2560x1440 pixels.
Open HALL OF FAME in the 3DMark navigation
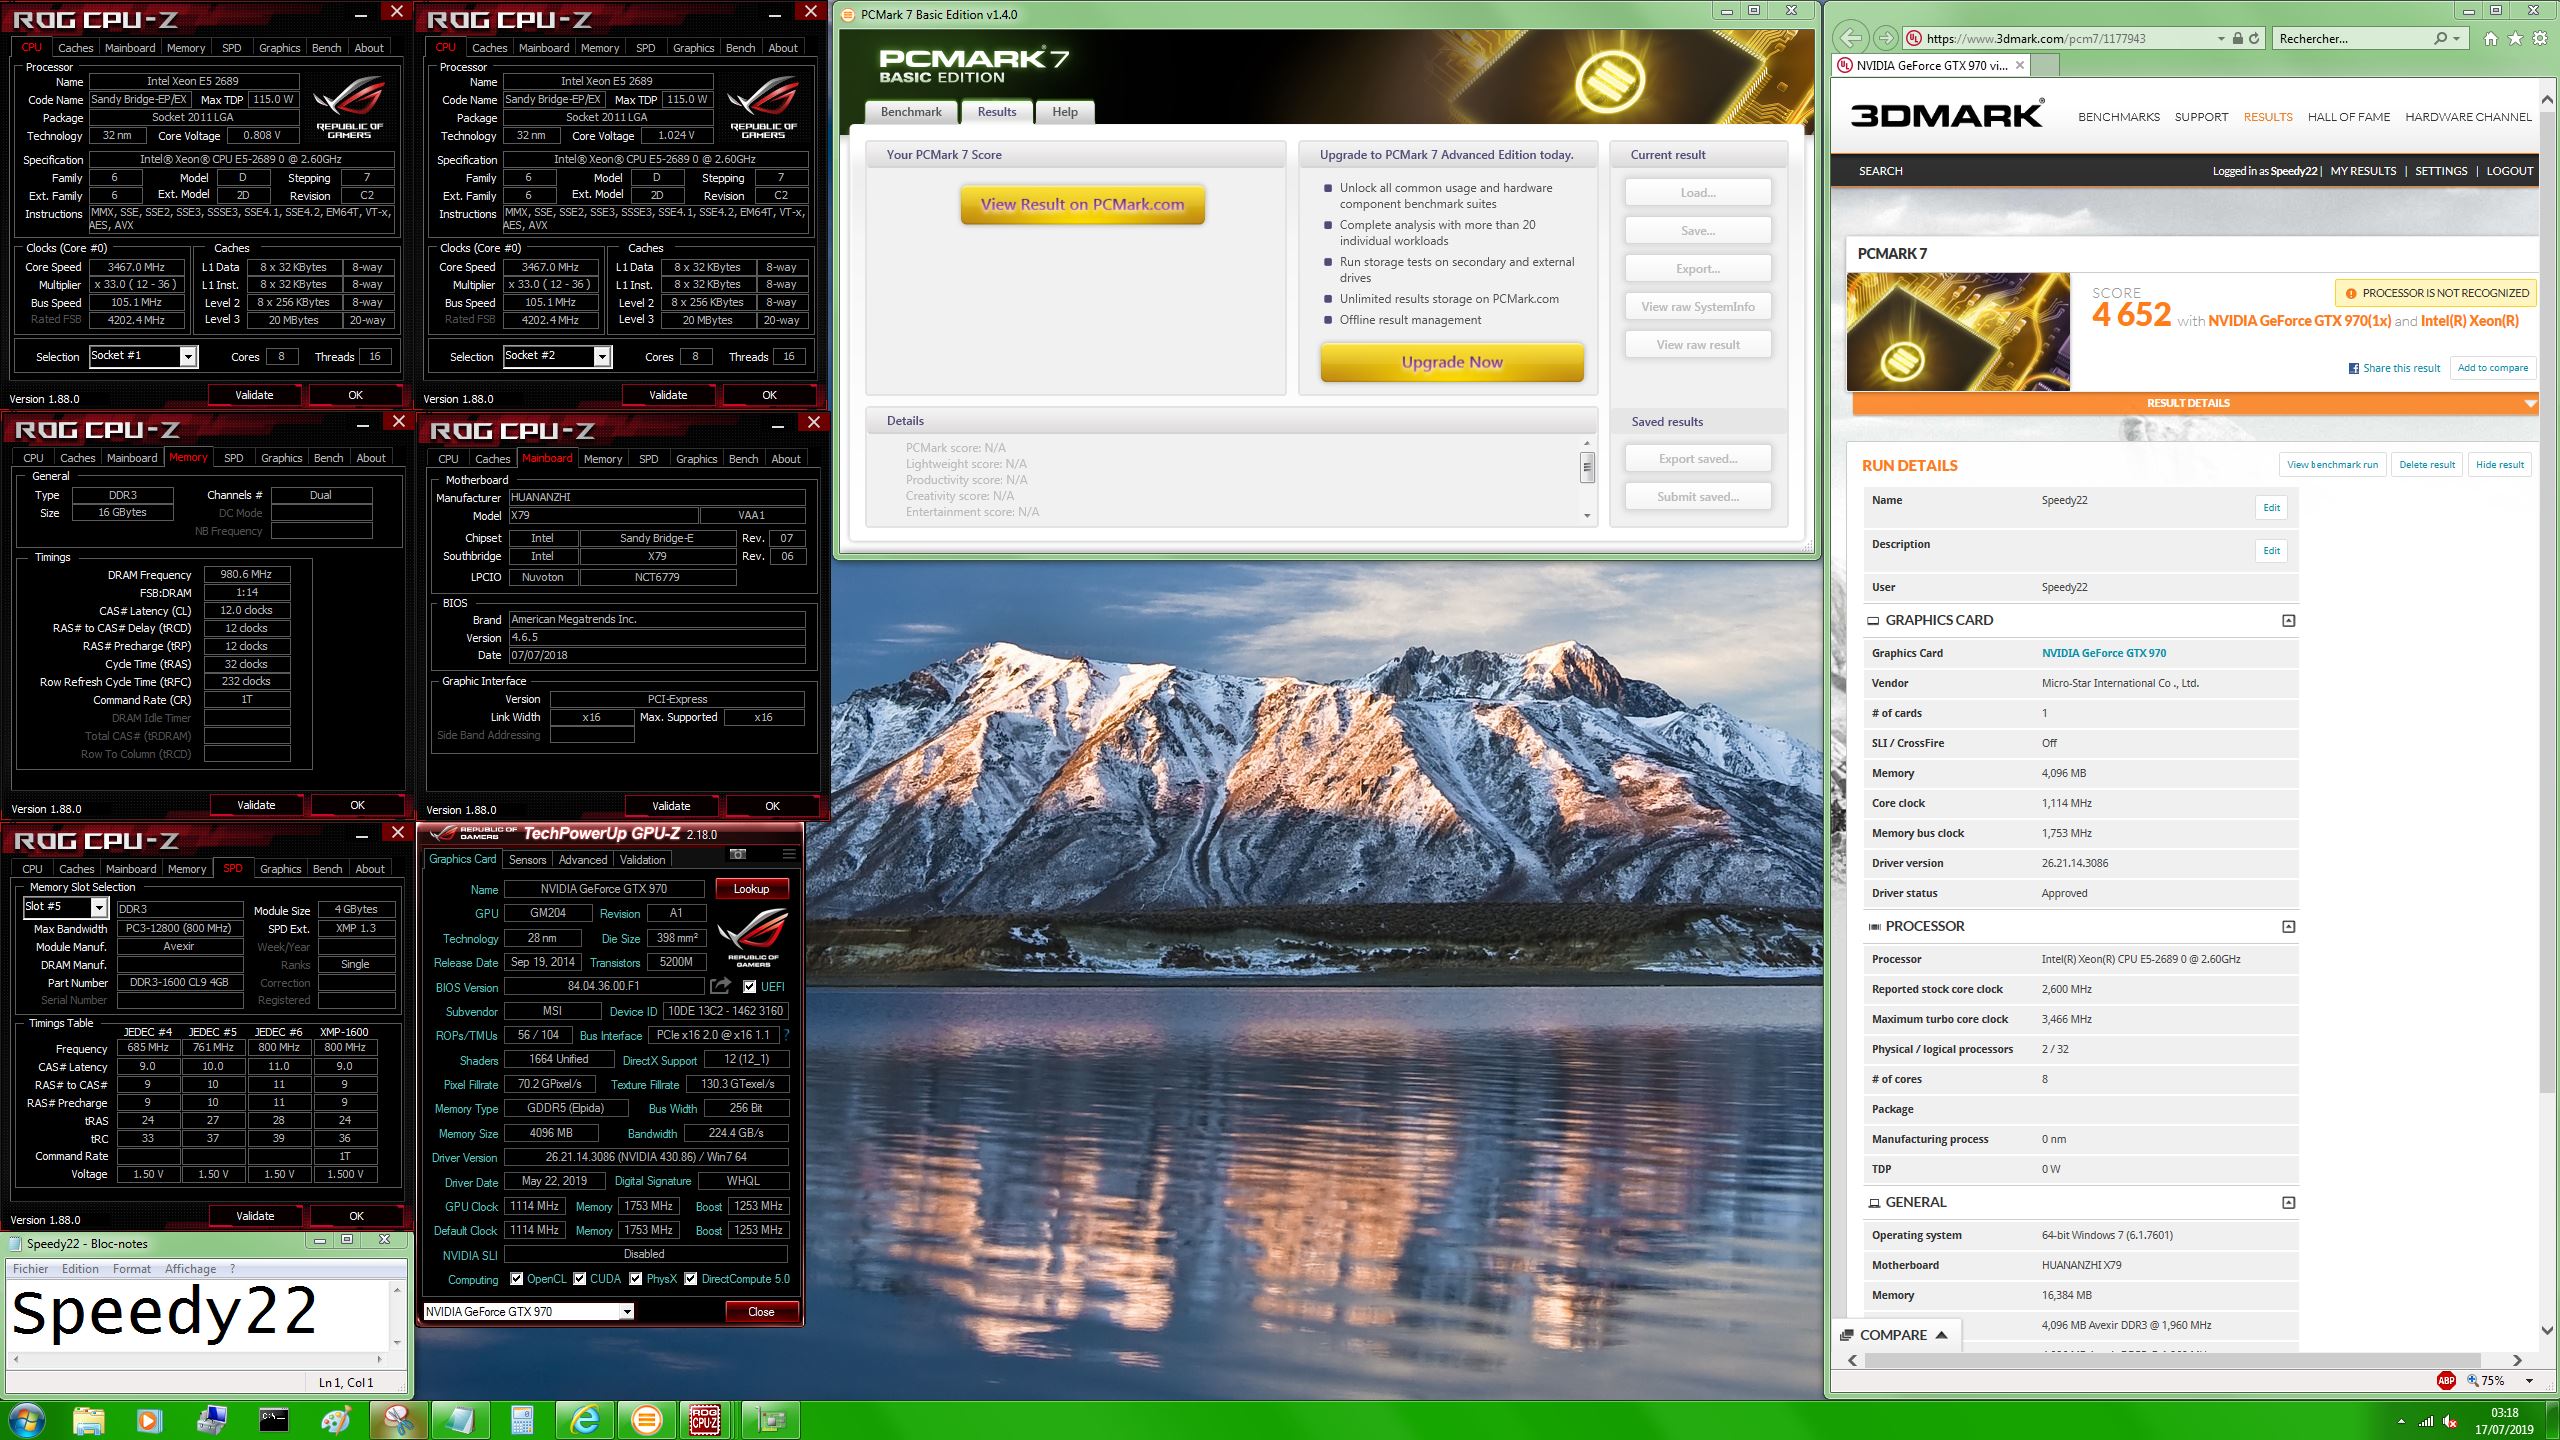click(2348, 117)
